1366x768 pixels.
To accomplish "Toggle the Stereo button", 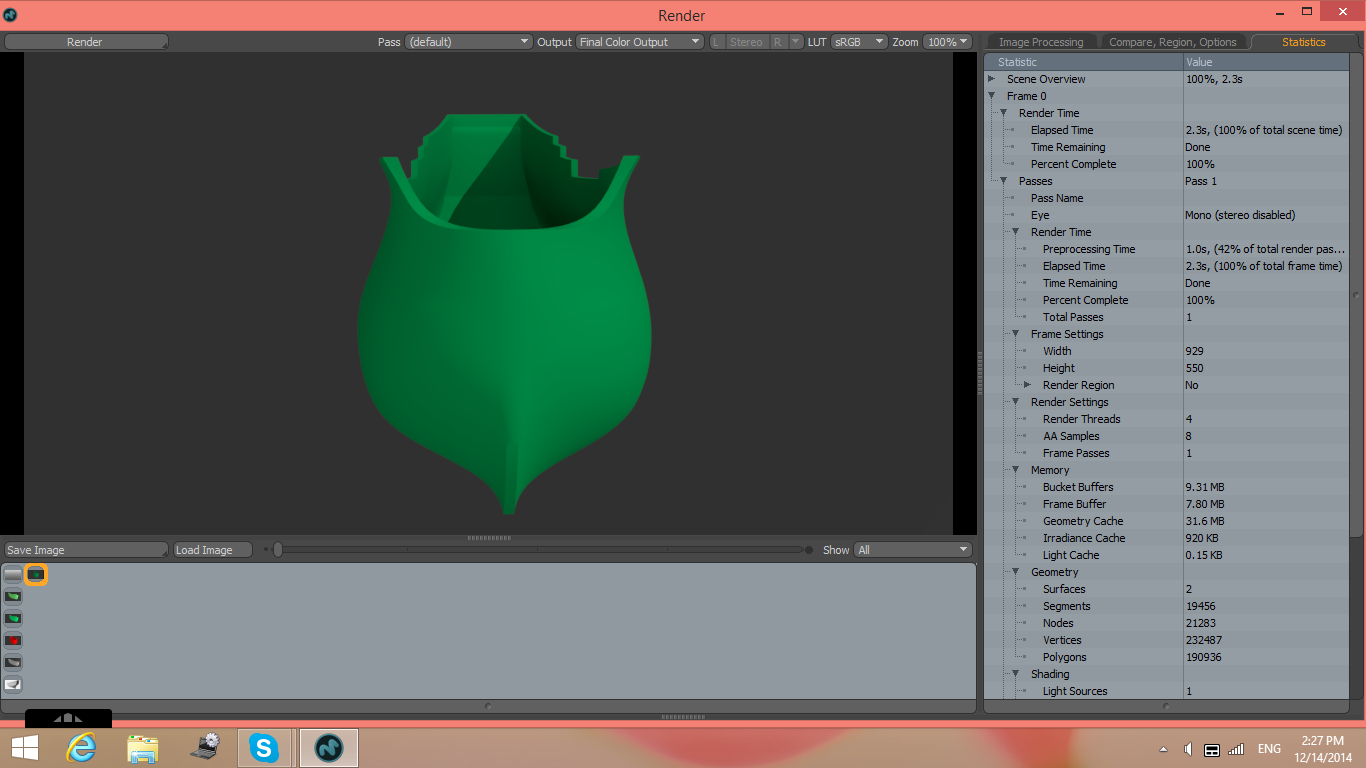I will click(x=746, y=42).
